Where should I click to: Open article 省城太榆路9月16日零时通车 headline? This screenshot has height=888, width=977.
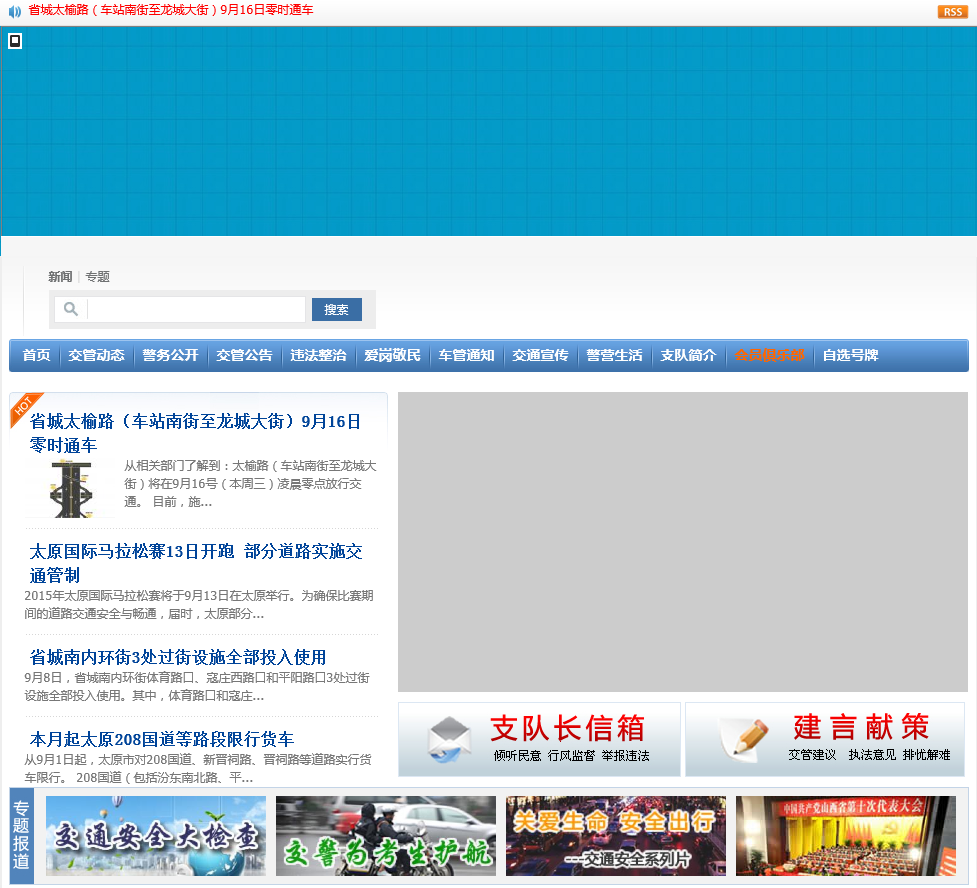point(195,433)
